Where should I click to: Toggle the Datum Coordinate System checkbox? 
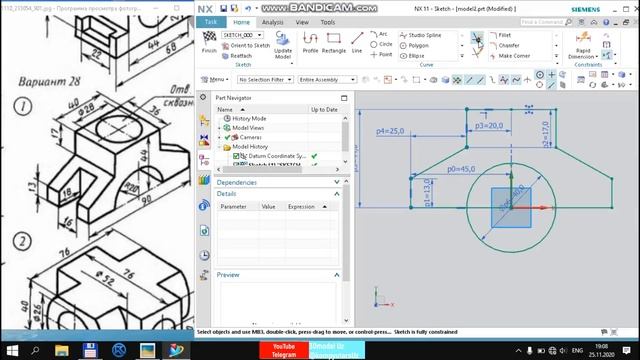coord(236,156)
